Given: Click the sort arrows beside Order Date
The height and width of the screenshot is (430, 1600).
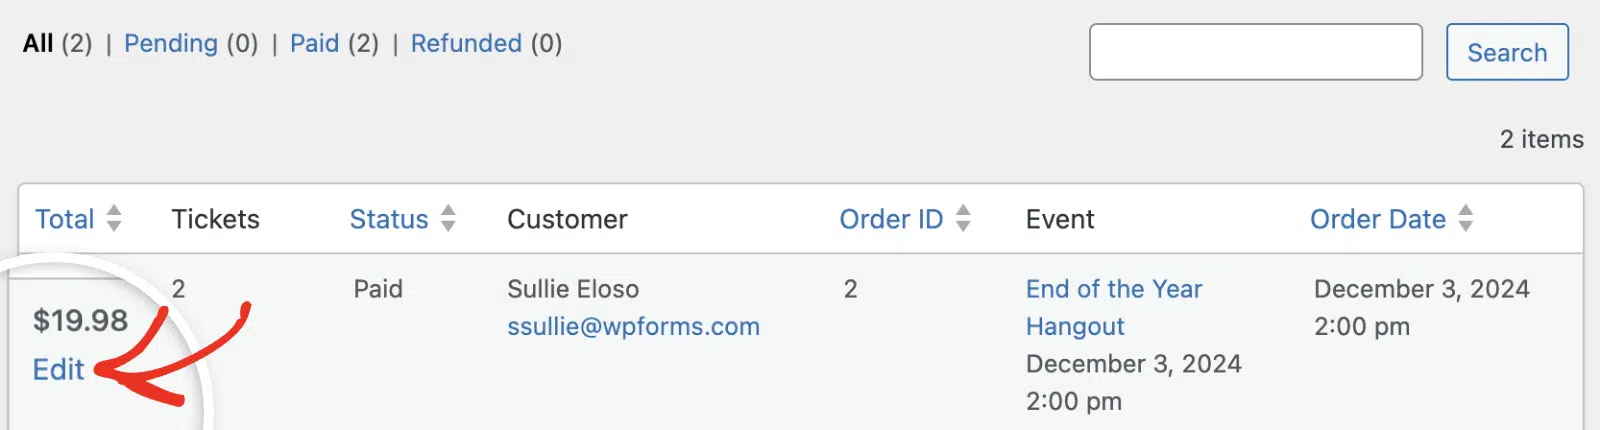Looking at the screenshot, I should click(1465, 218).
